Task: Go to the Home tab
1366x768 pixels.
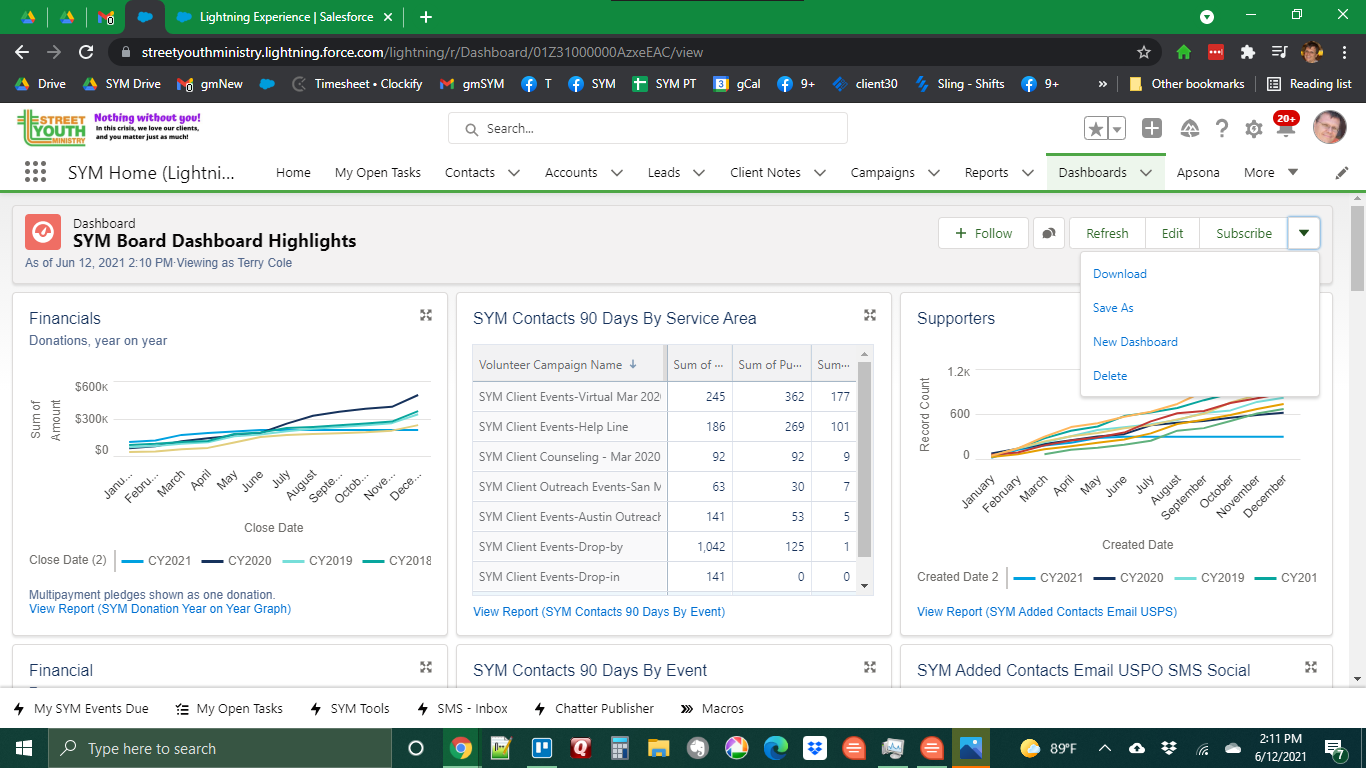Action: click(x=293, y=172)
